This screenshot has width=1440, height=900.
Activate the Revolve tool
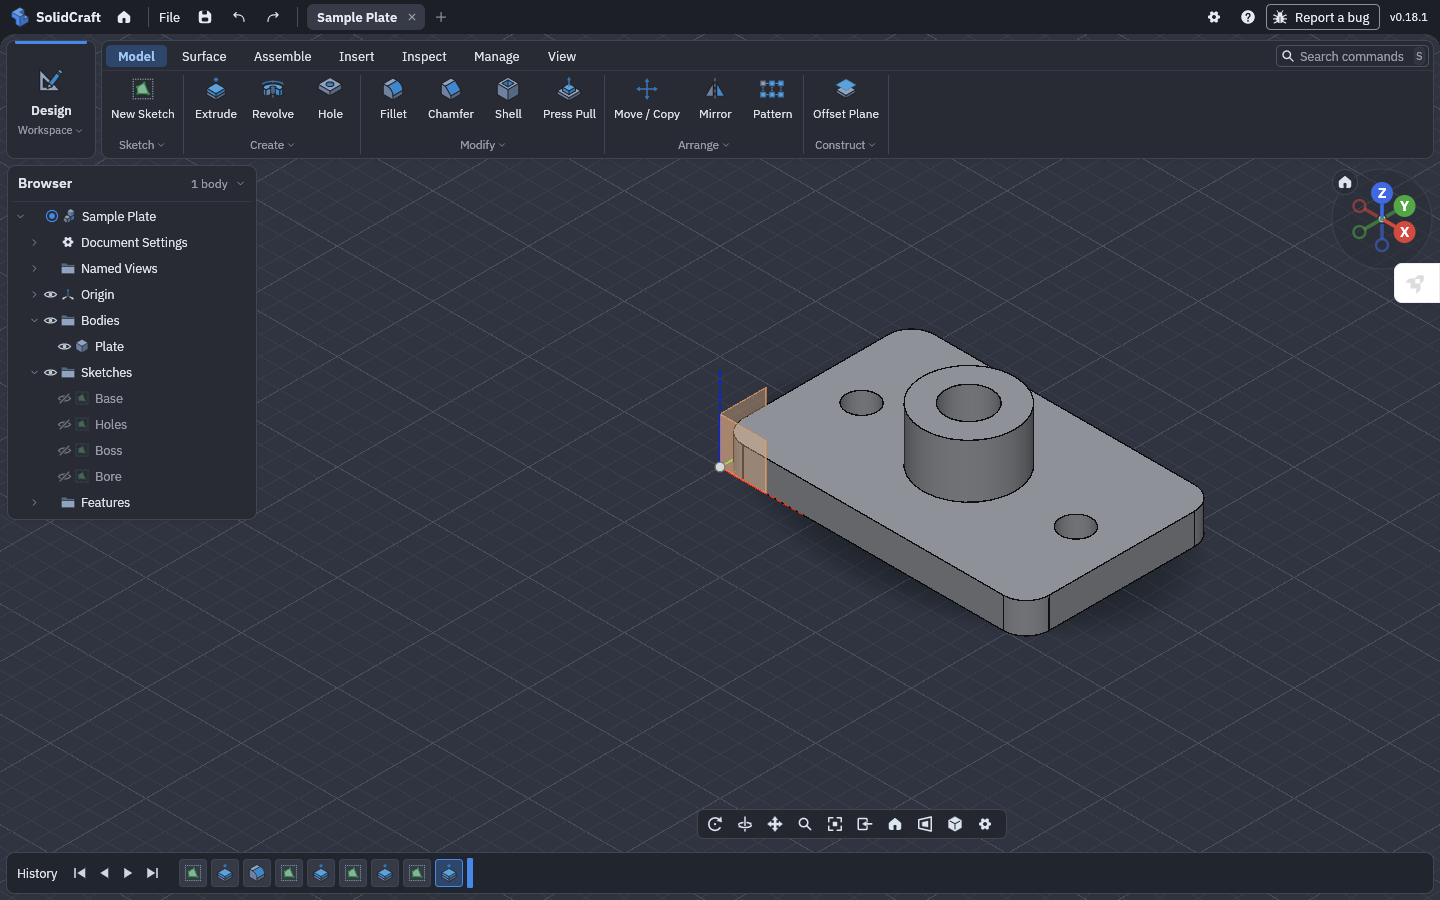(273, 100)
